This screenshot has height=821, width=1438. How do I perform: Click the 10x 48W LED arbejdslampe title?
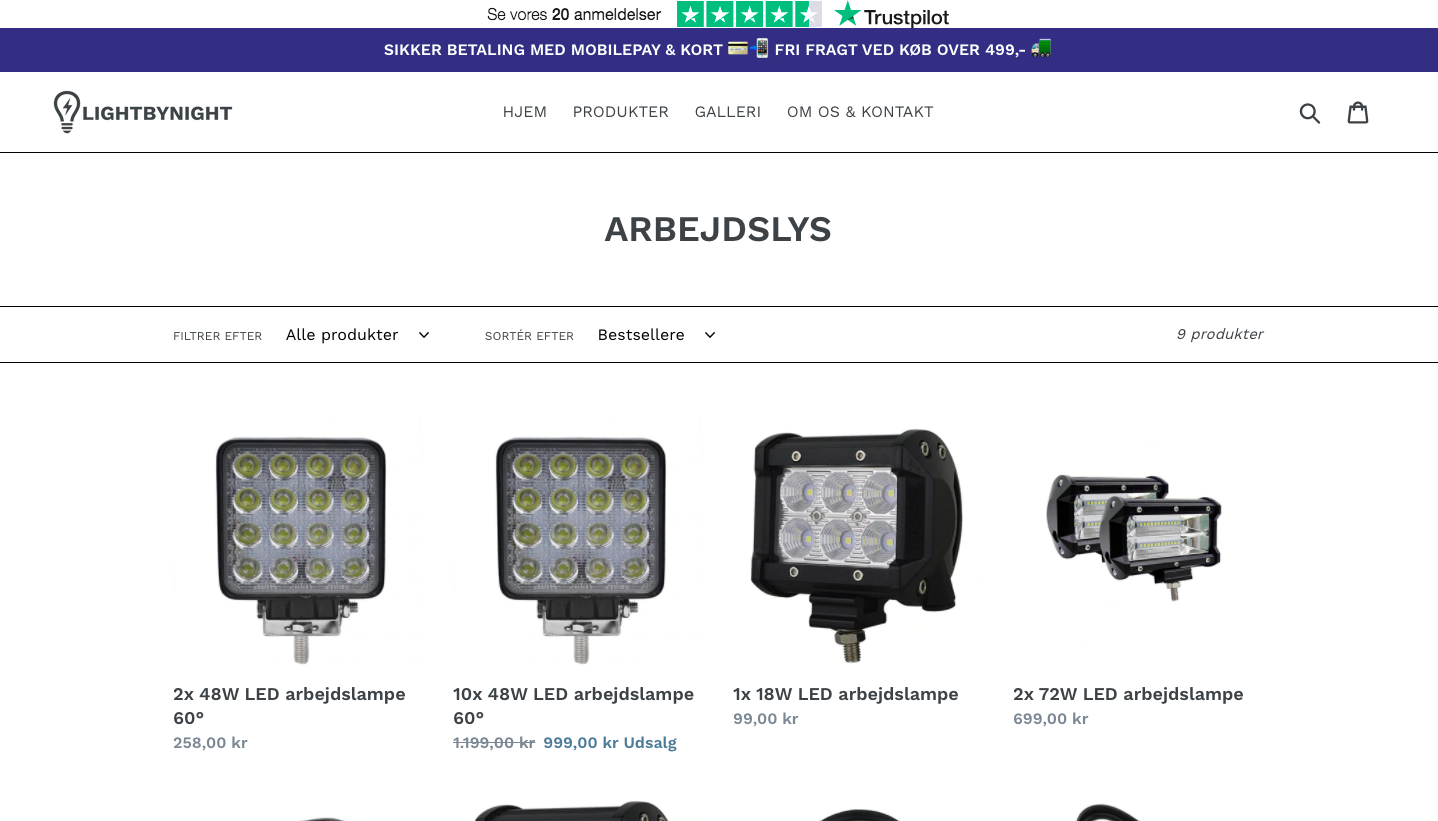click(573, 706)
